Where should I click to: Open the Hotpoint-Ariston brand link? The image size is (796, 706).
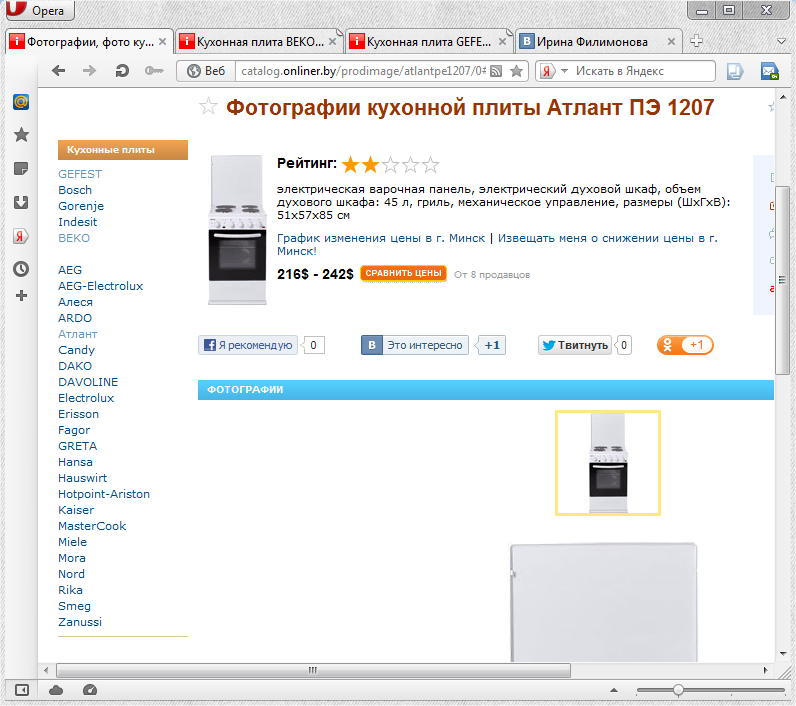(x=104, y=494)
